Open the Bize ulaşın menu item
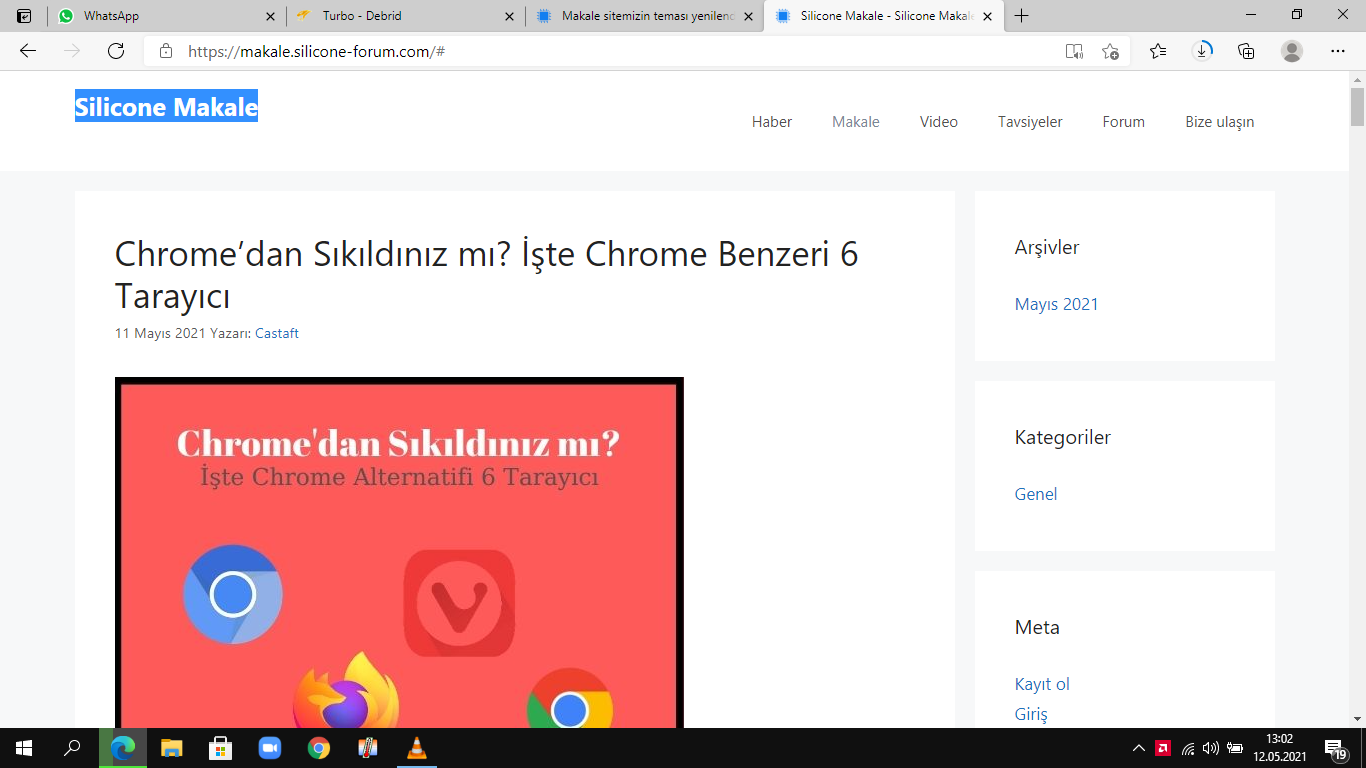Screen dimensions: 1366x768 (x=1220, y=122)
